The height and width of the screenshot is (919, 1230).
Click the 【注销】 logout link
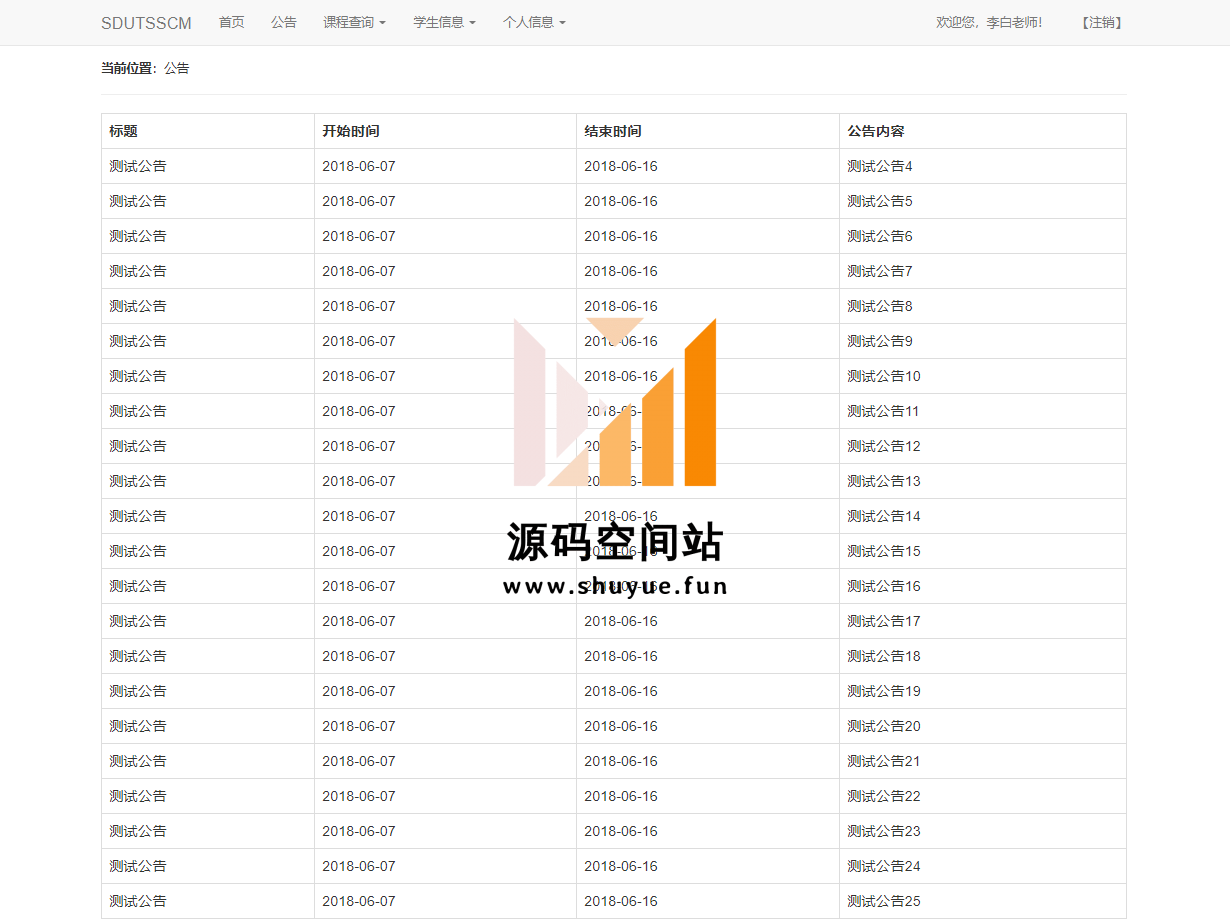tap(1101, 22)
